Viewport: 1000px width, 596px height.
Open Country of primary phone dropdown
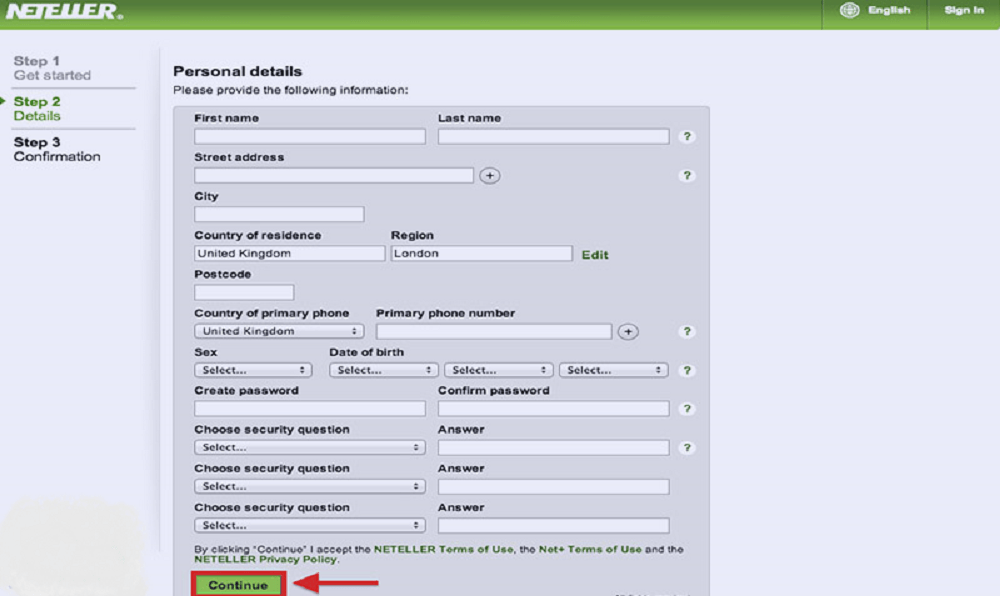pos(279,331)
